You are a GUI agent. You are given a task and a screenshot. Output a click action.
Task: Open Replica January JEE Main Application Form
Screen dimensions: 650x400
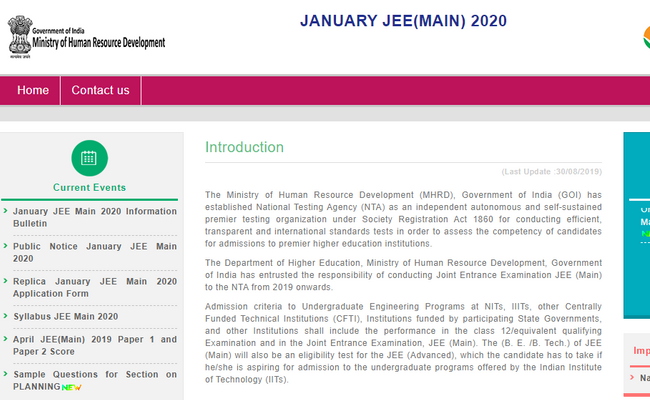pos(94,288)
